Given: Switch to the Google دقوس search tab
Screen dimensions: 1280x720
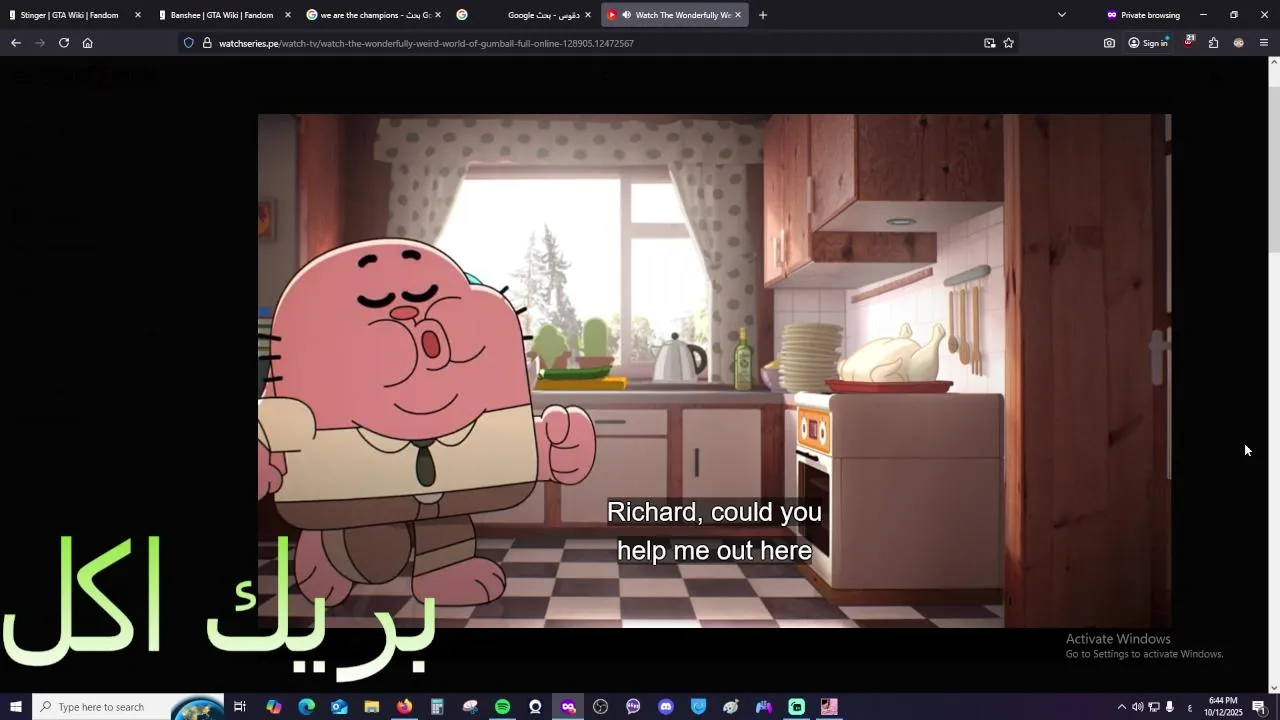Looking at the screenshot, I should tap(524, 15).
